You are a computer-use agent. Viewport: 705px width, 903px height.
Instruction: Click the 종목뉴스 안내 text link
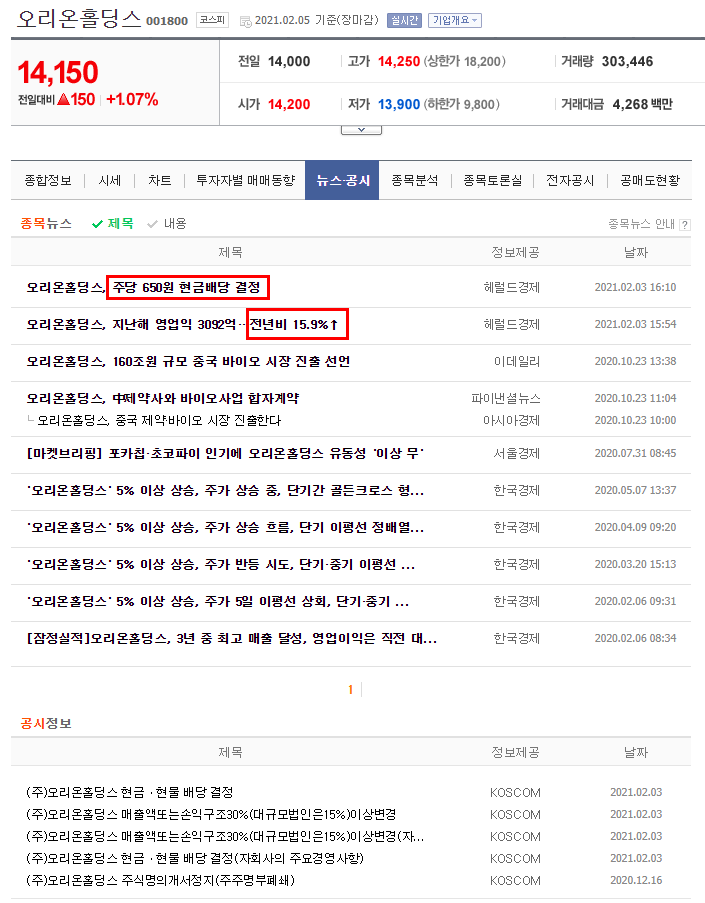(641, 224)
